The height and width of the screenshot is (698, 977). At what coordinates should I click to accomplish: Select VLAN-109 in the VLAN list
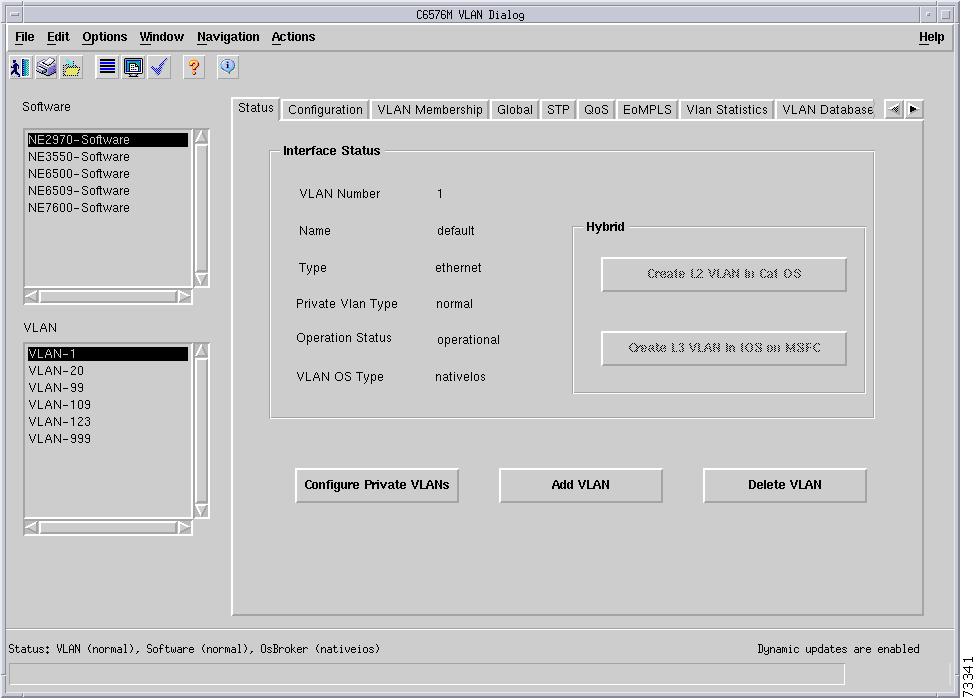click(107, 404)
